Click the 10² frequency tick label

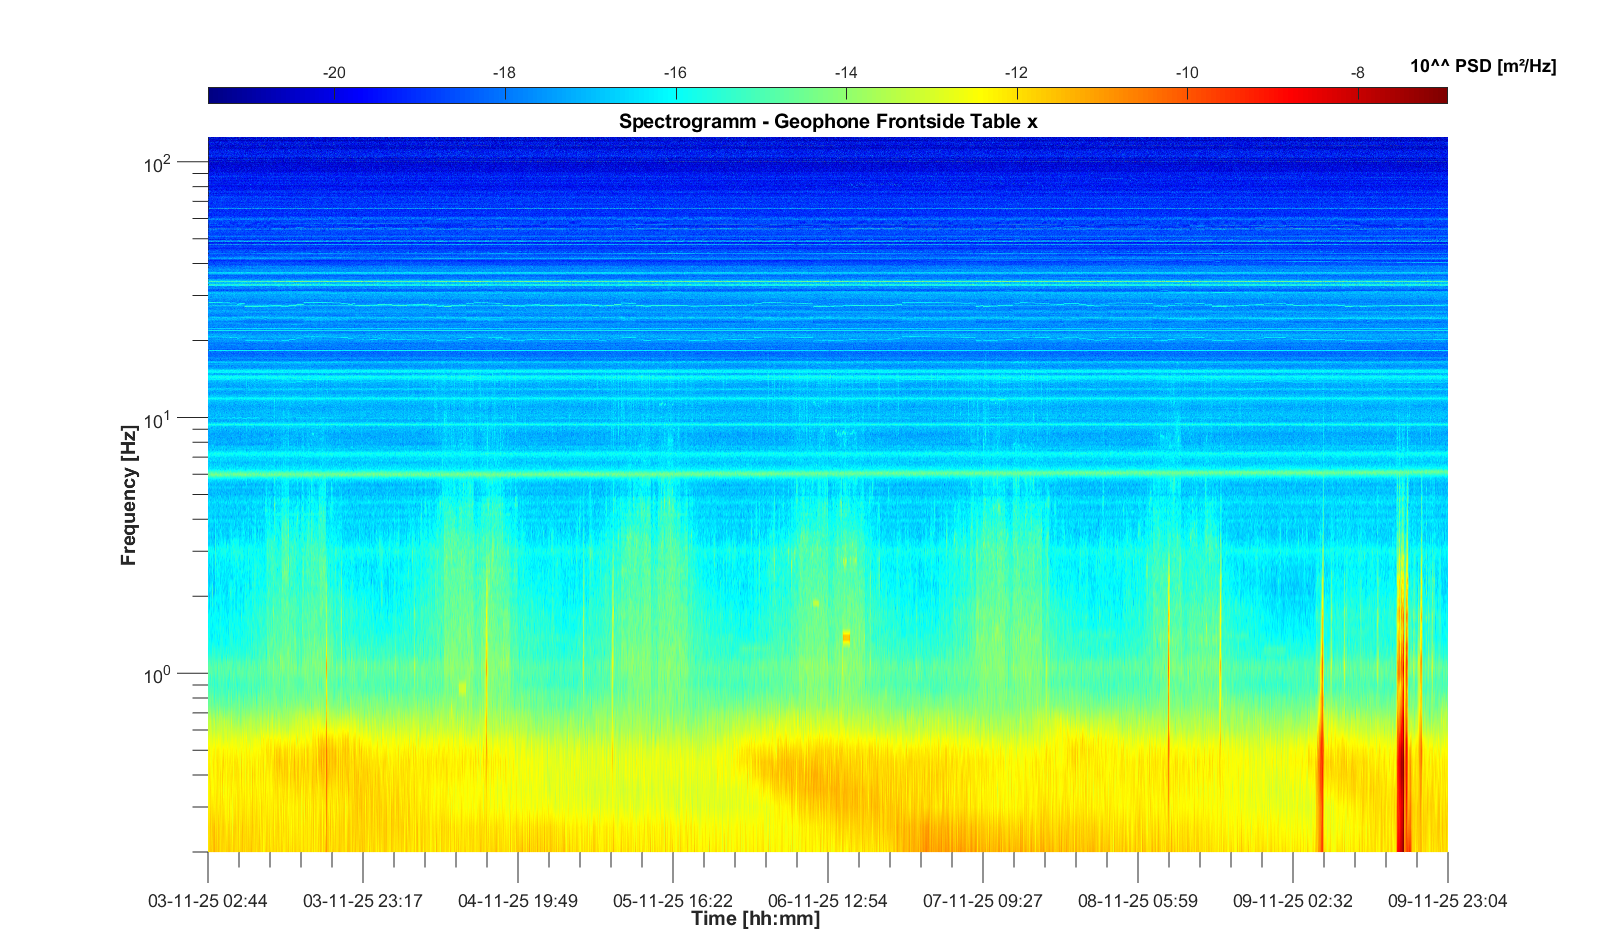pos(158,163)
